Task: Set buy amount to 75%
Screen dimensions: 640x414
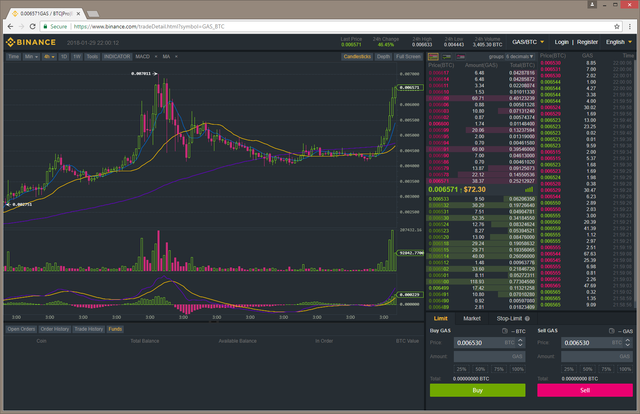Action: (499, 369)
